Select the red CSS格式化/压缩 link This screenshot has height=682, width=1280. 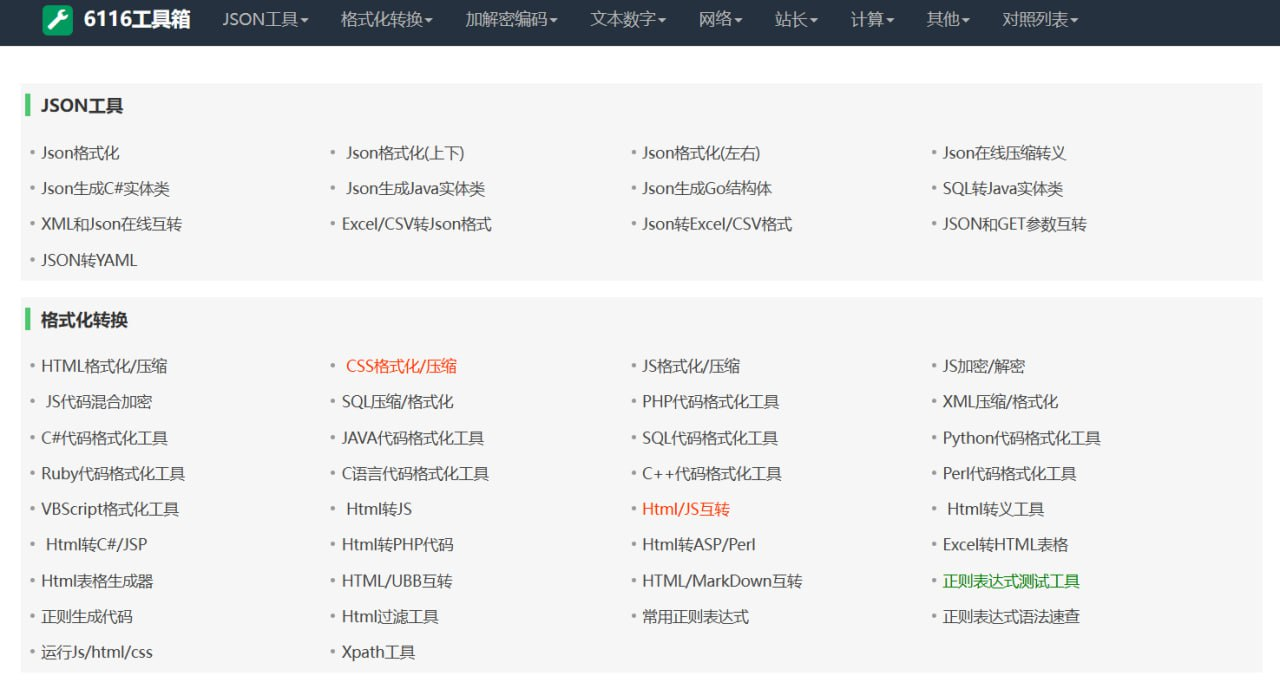click(401, 367)
